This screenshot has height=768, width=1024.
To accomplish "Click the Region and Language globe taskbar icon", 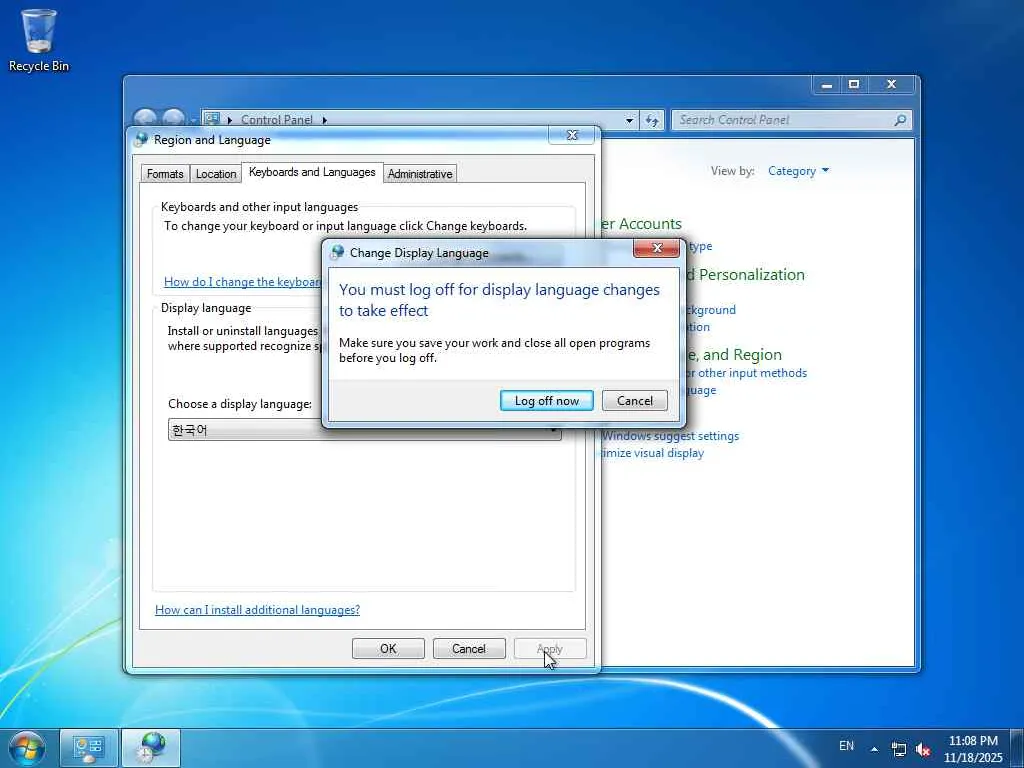I will [151, 748].
